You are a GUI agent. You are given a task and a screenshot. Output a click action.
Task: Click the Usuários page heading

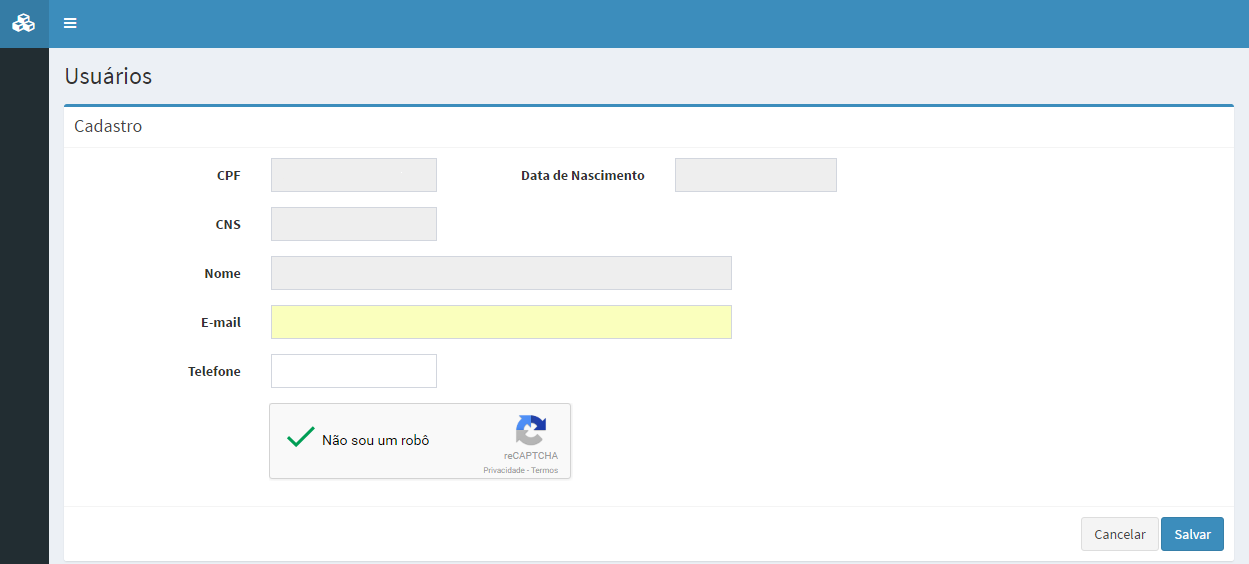108,76
